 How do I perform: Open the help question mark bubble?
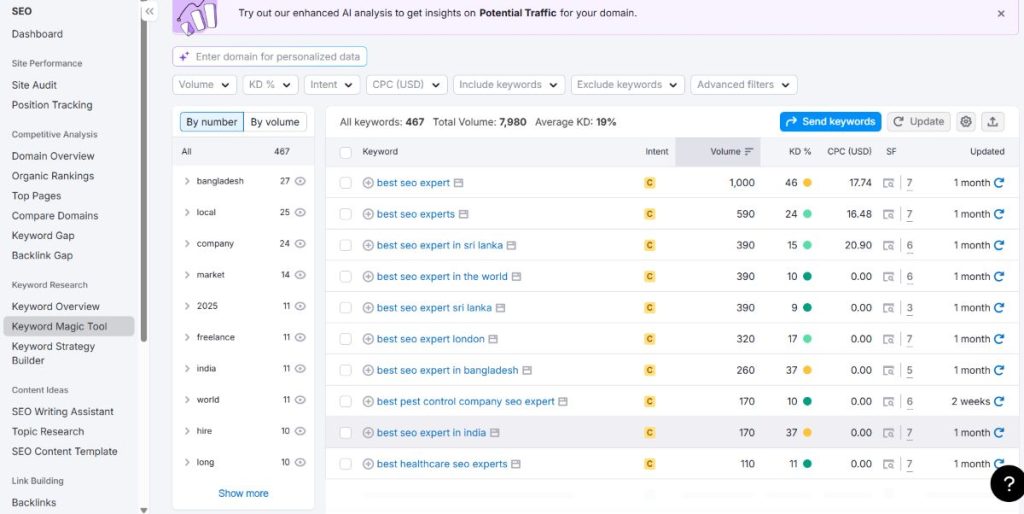1006,483
